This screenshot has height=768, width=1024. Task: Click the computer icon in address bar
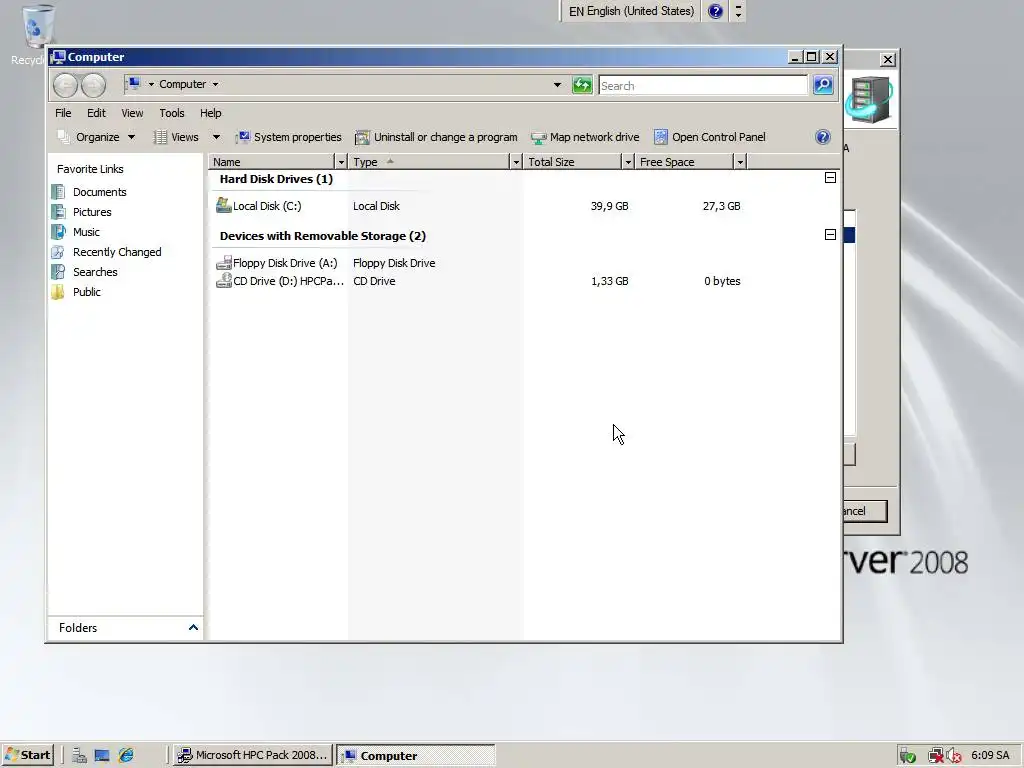(134, 84)
